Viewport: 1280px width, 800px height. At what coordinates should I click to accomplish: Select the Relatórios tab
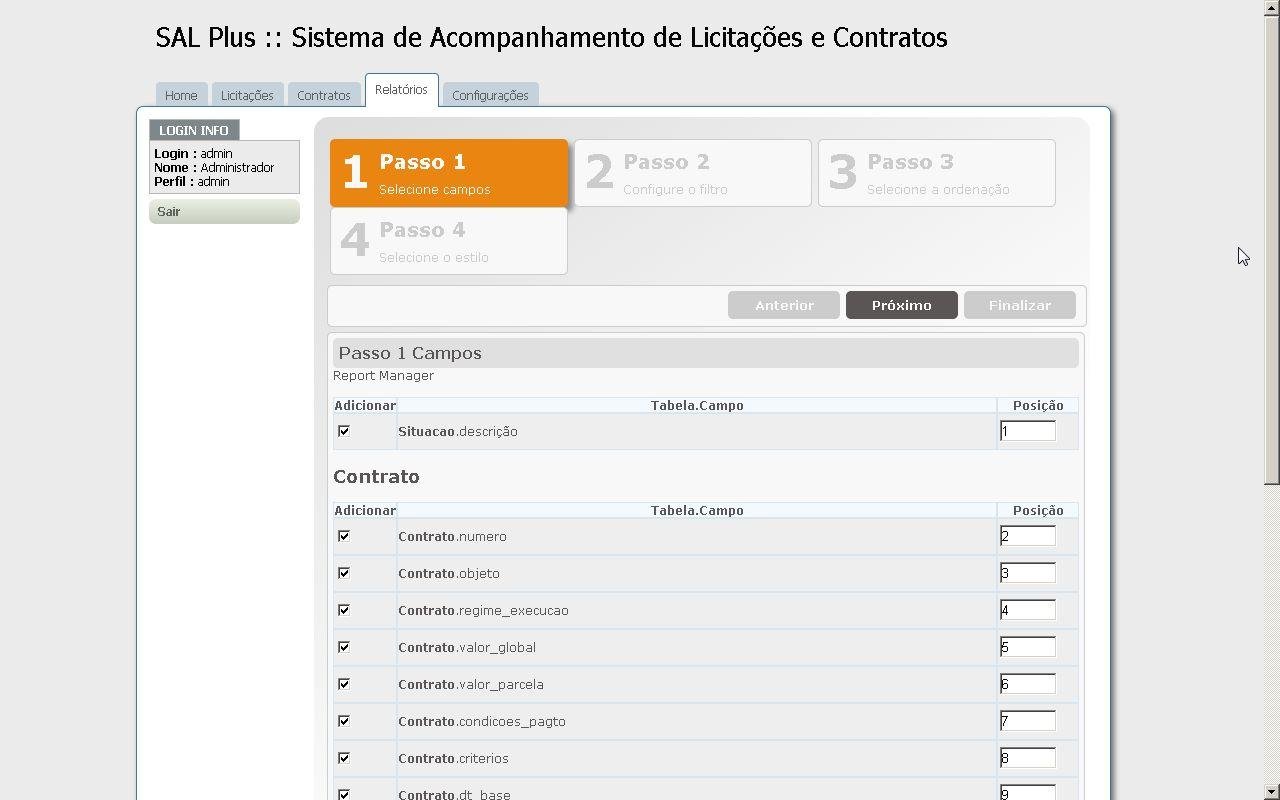tap(401, 89)
